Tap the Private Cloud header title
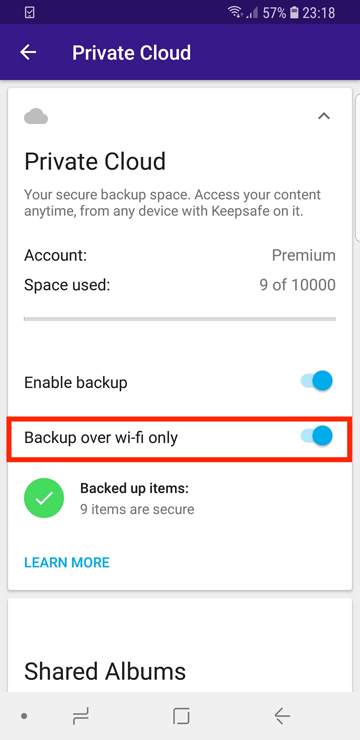Screen dimensions: 360x740 [x=132, y=53]
